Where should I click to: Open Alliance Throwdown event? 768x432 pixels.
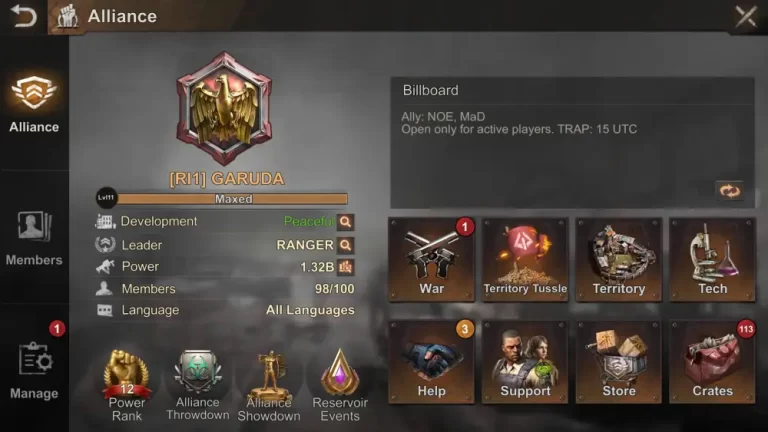point(197,385)
